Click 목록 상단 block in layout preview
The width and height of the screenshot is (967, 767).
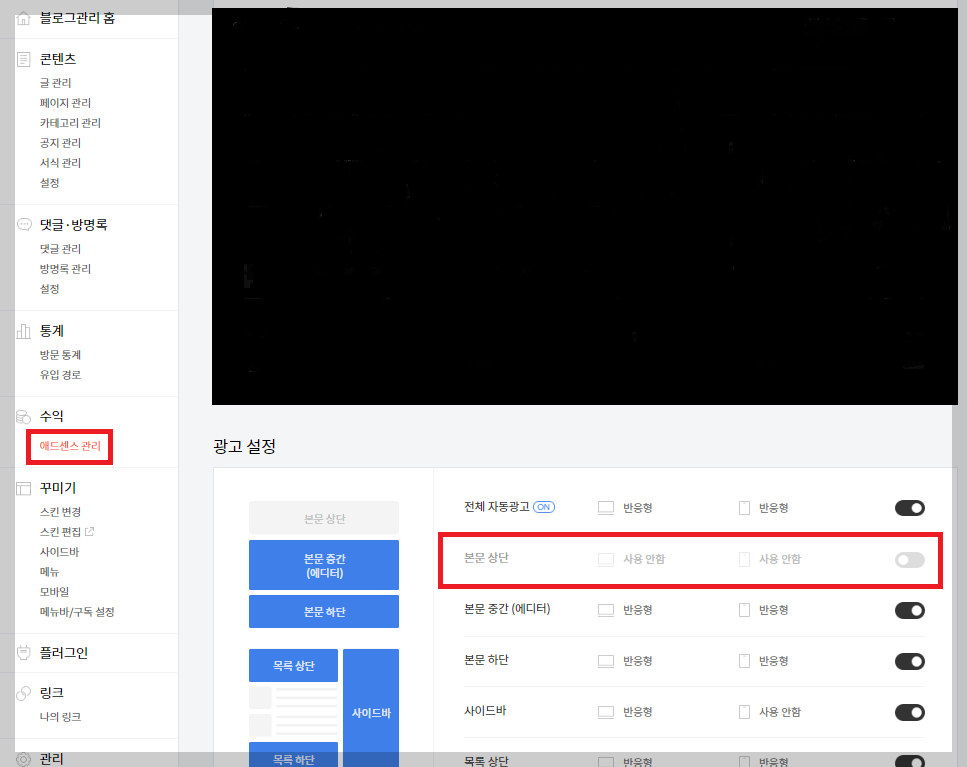tap(294, 666)
